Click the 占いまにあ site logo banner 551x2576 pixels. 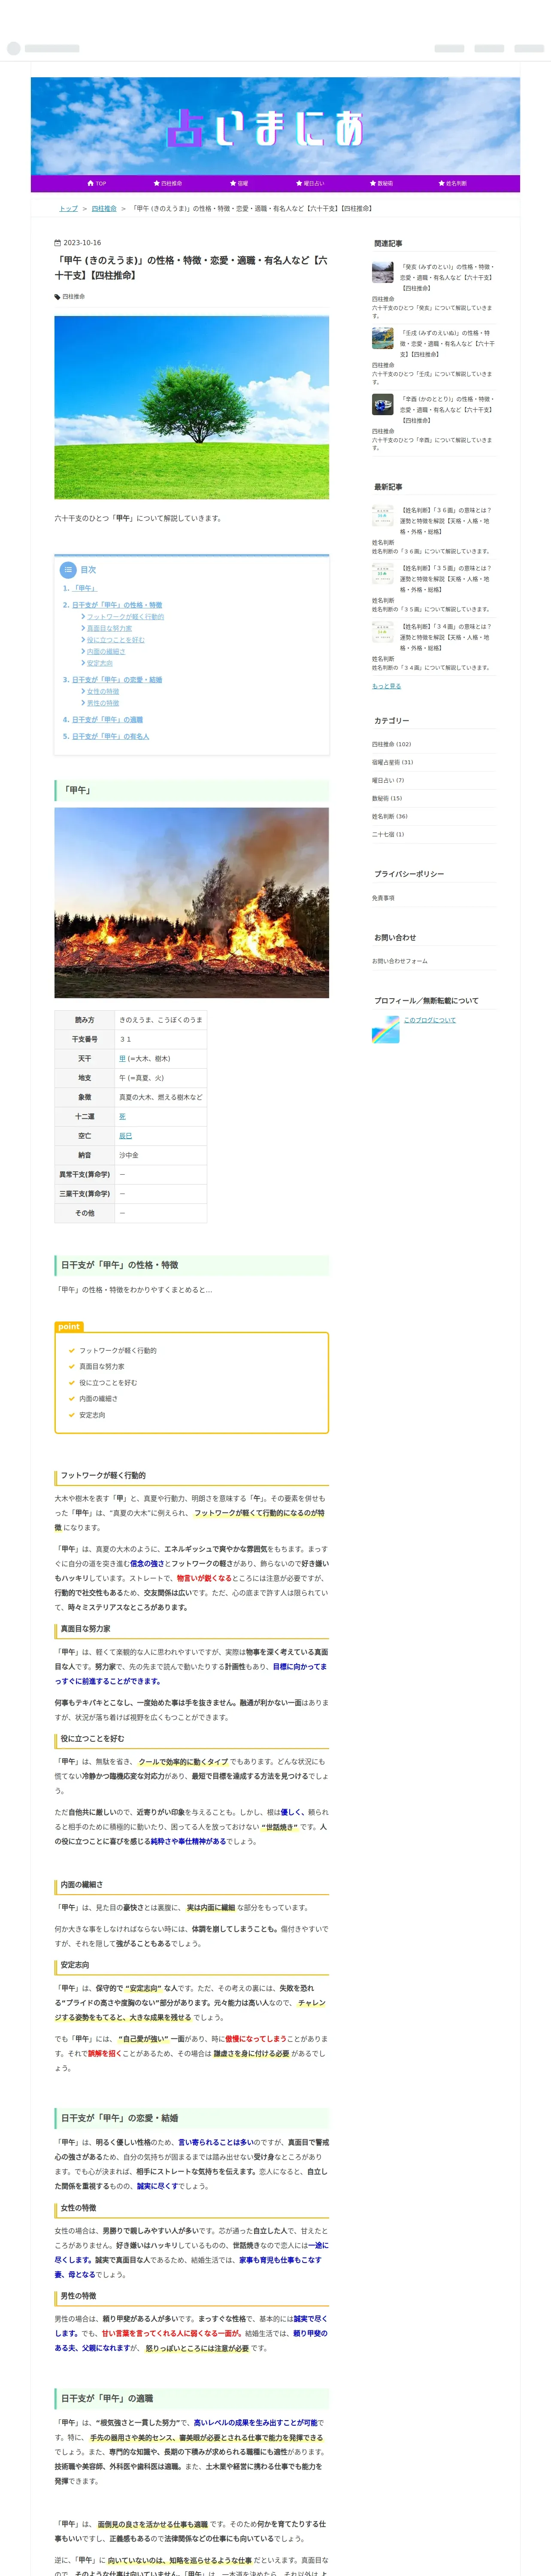275,126
